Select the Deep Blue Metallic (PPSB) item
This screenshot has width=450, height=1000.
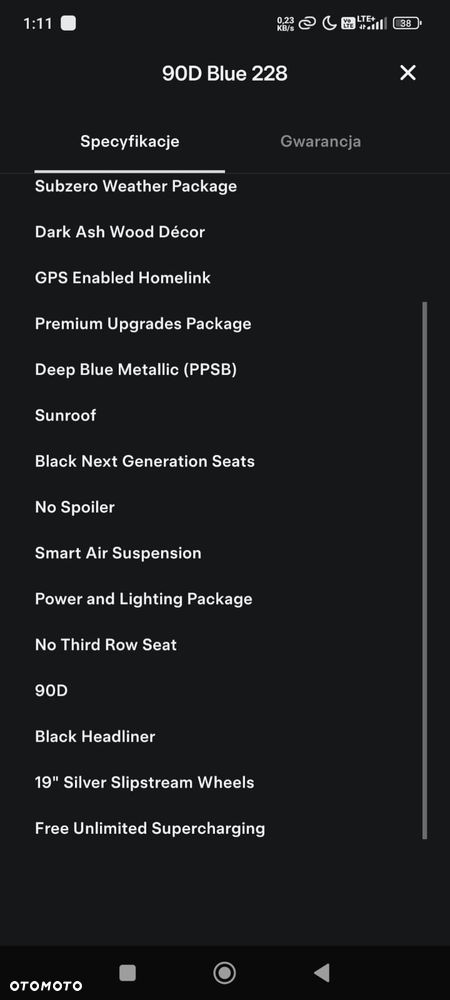(x=136, y=369)
